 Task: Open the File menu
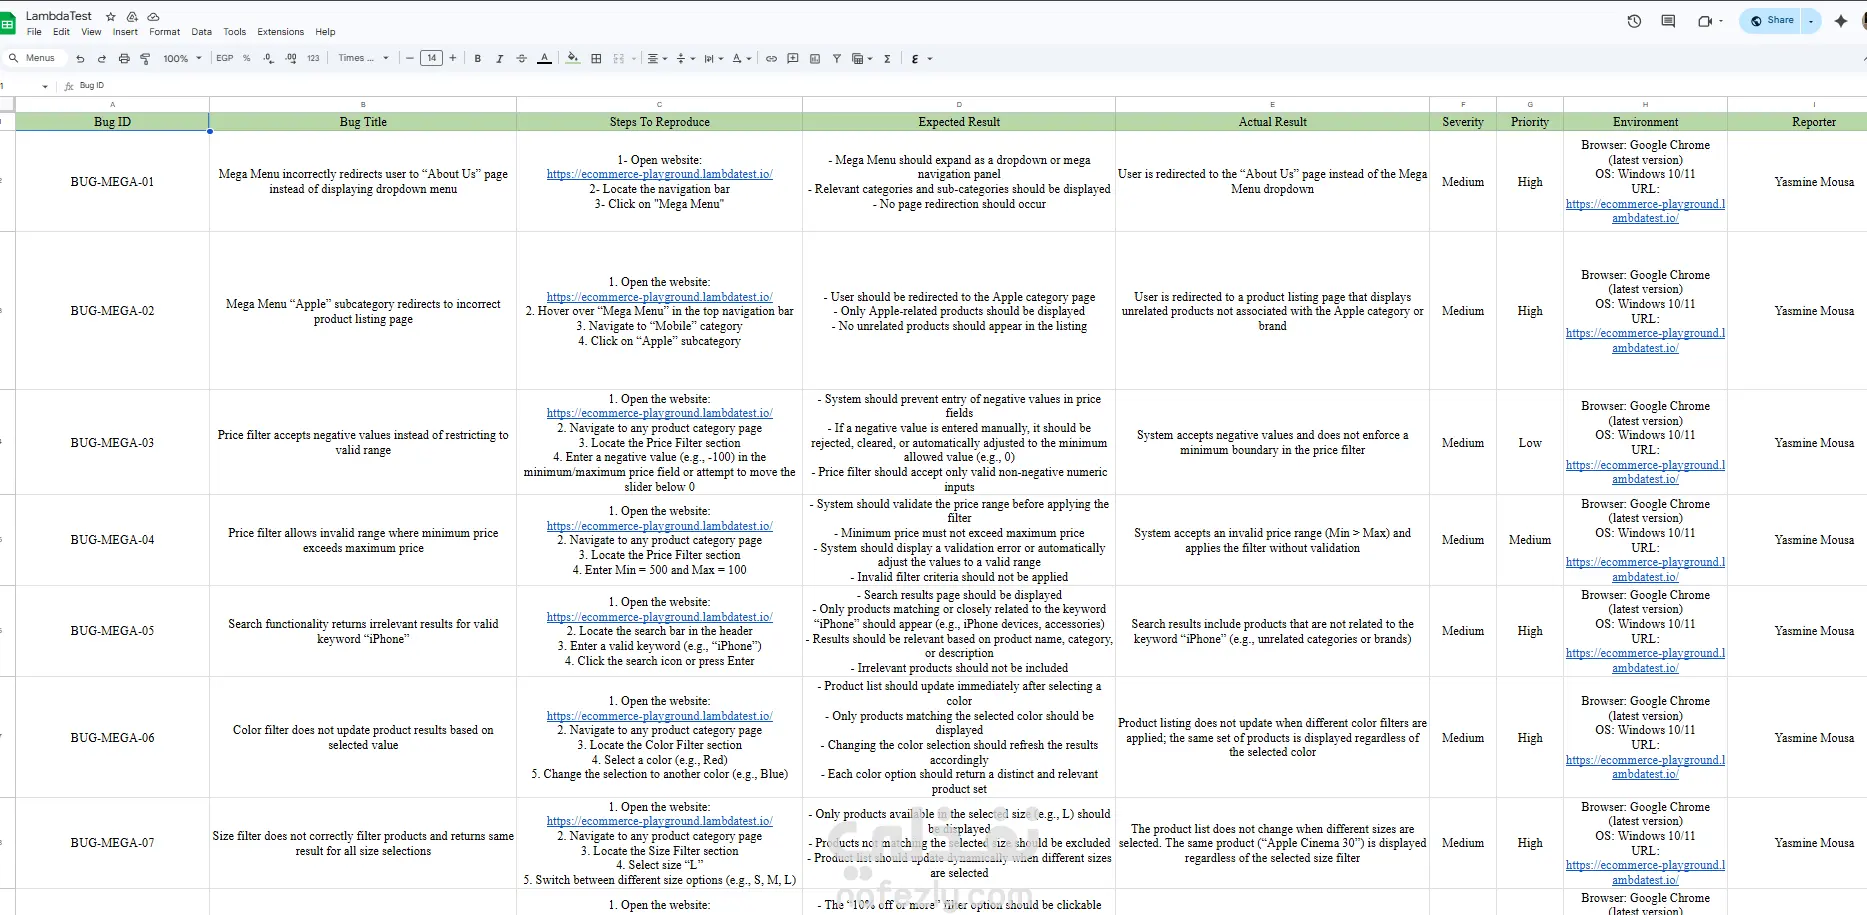point(34,32)
